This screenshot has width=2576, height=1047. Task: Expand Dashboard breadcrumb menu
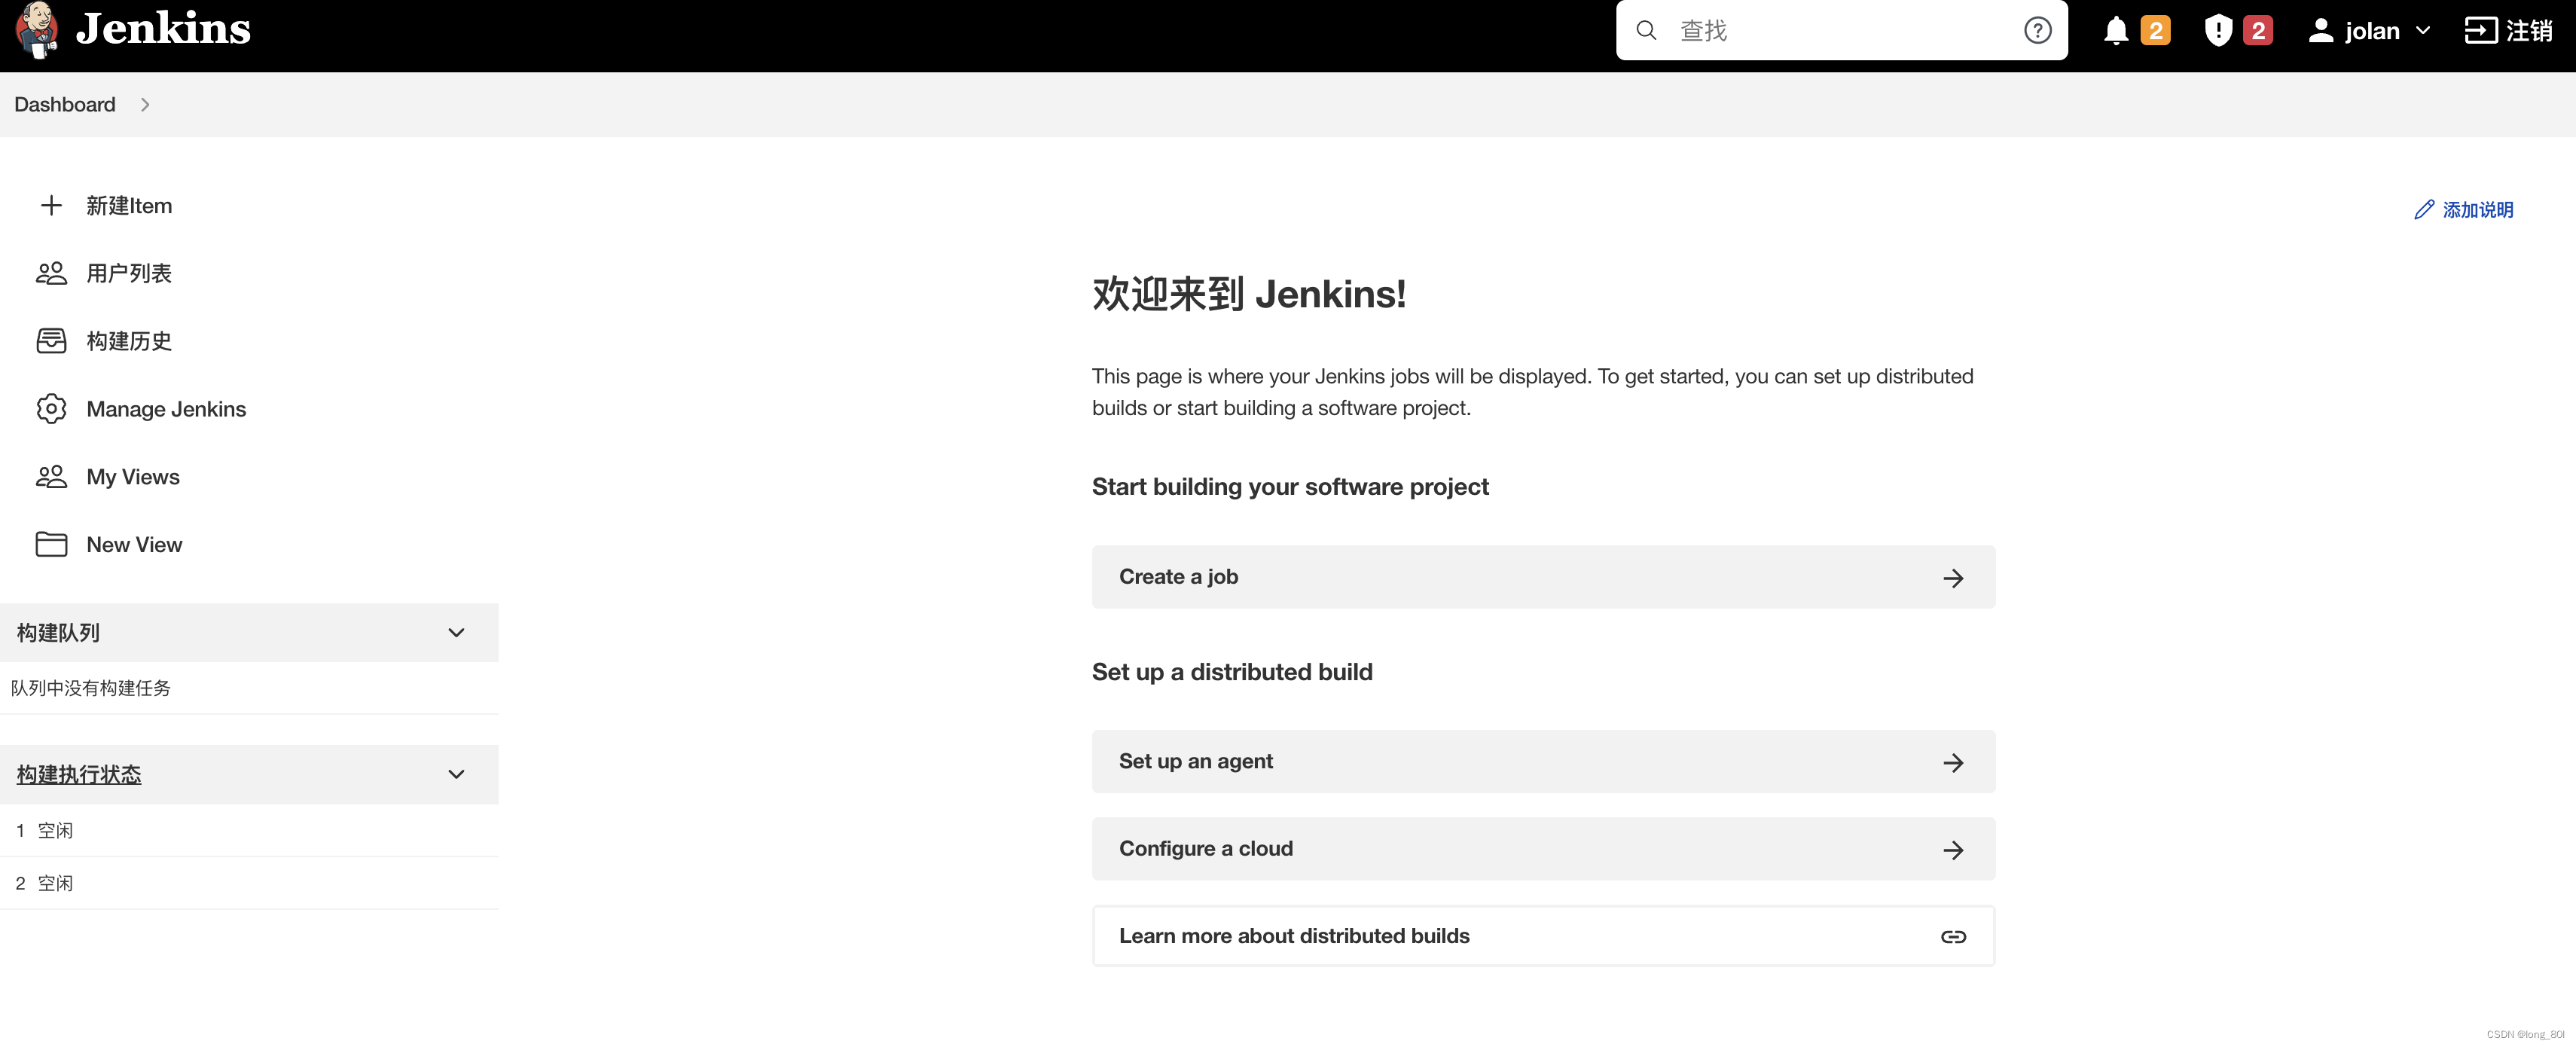[x=146, y=103]
